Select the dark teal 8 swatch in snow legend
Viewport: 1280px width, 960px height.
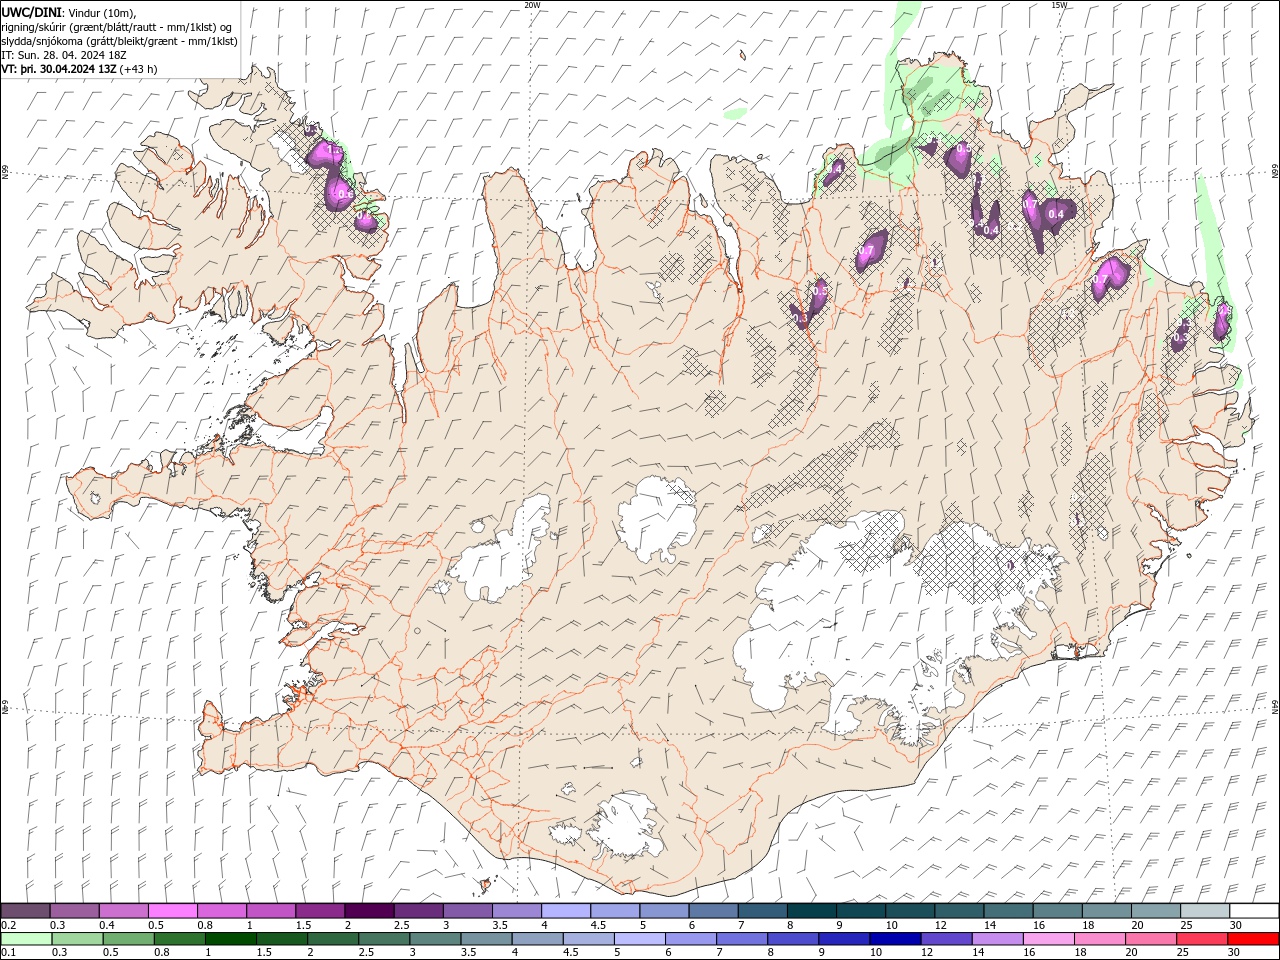pos(811,911)
